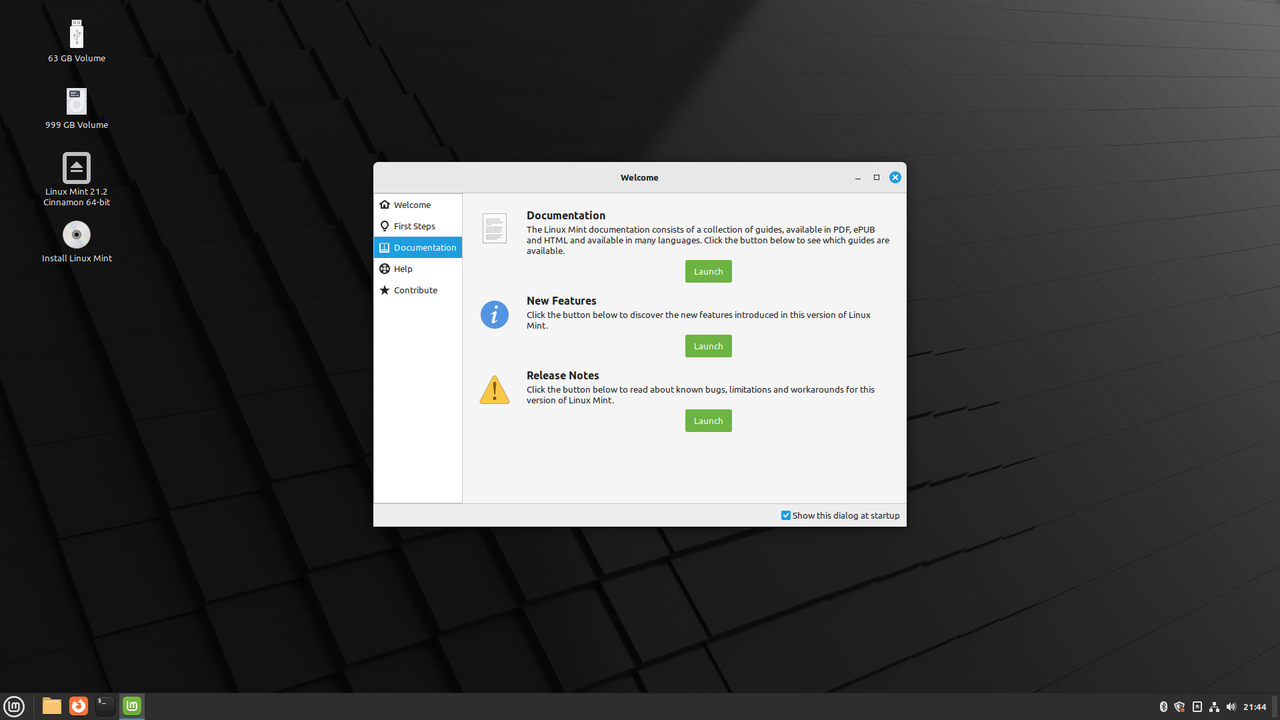
Task: Open the Files folder launcher in the panel
Action: [52, 706]
